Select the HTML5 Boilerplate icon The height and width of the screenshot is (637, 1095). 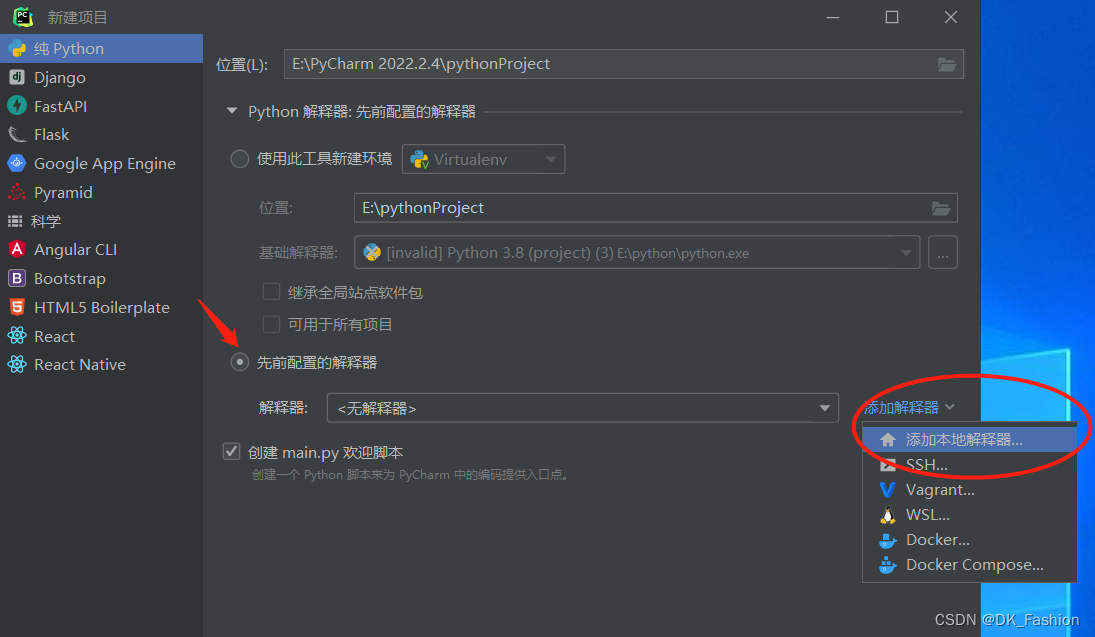17,307
